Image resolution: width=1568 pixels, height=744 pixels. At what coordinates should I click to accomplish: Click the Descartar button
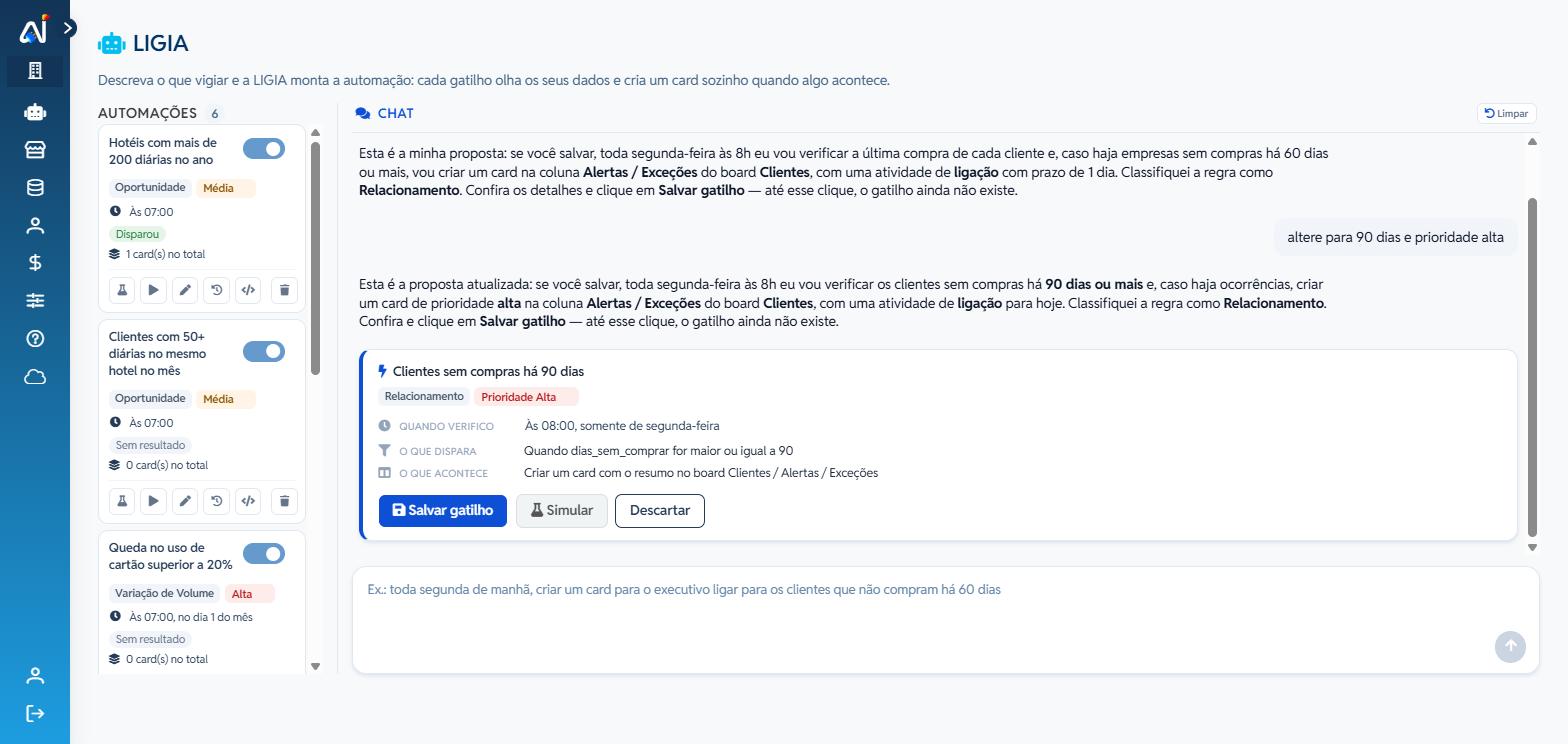[660, 511]
